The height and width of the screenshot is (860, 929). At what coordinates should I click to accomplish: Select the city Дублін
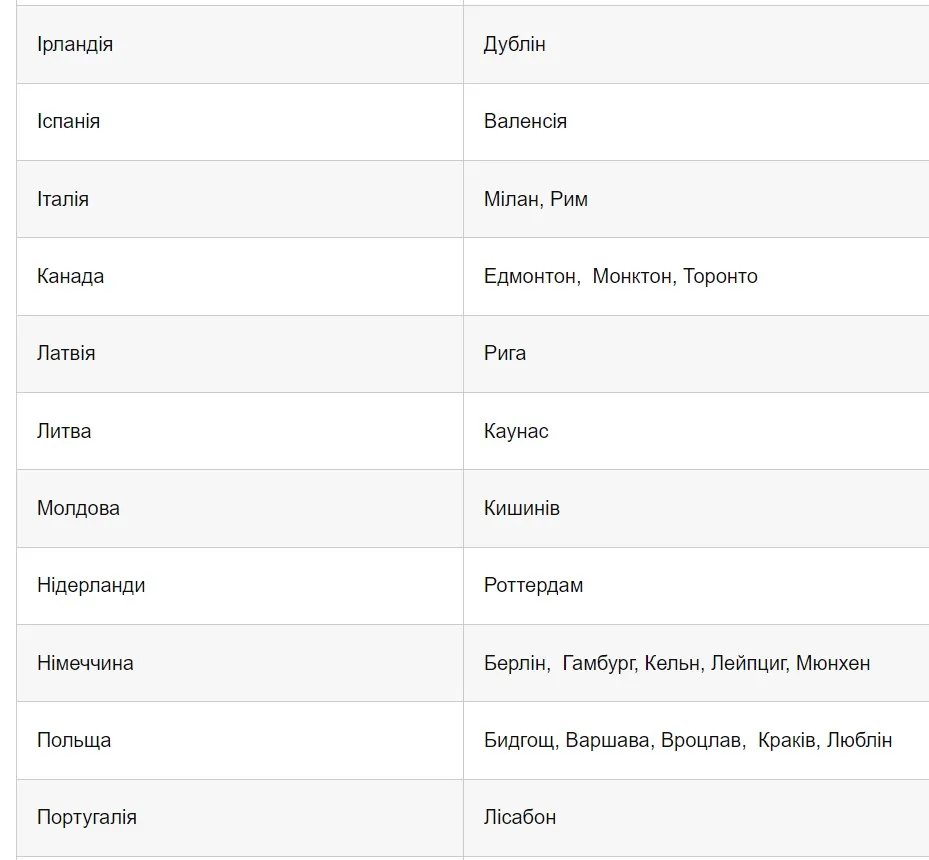click(514, 45)
